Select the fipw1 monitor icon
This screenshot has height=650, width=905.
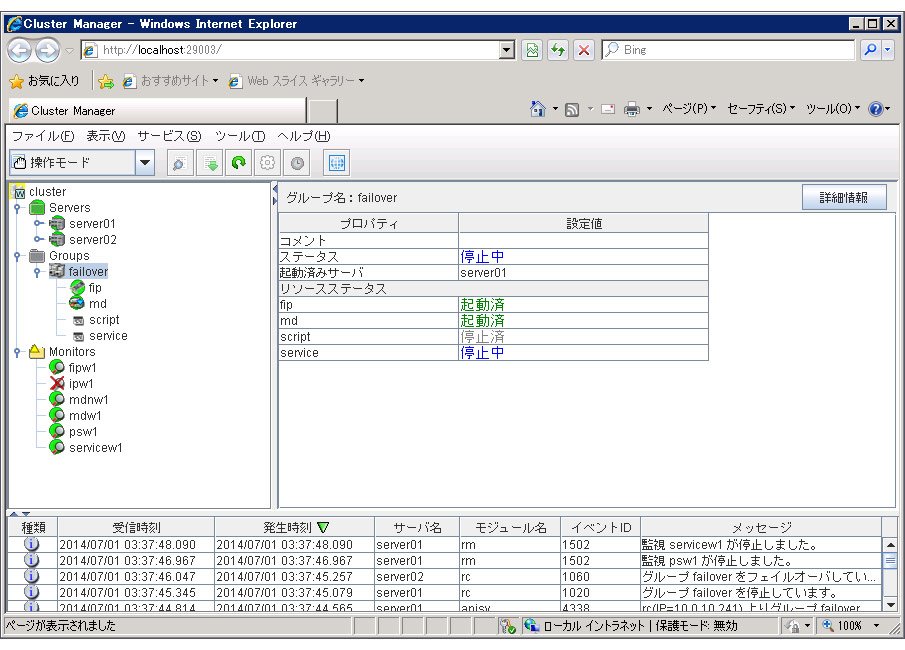point(57,367)
